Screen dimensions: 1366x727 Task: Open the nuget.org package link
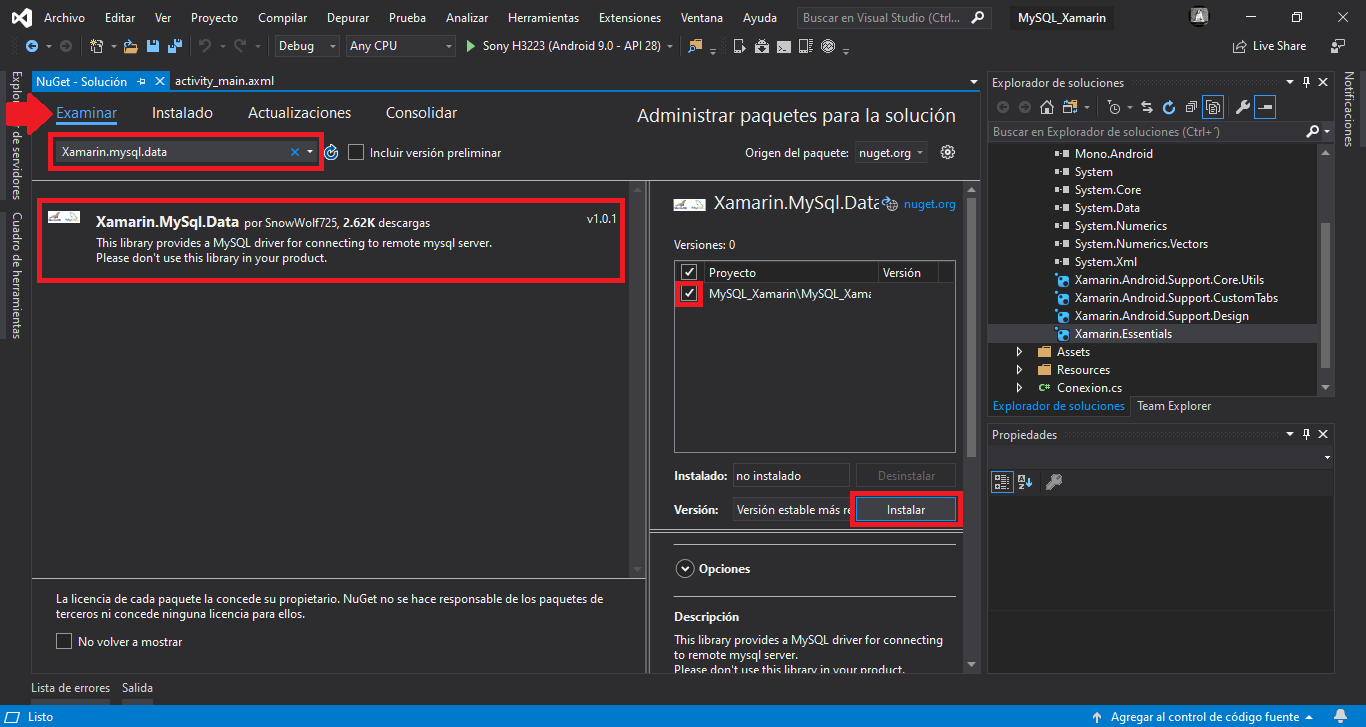tap(930, 204)
